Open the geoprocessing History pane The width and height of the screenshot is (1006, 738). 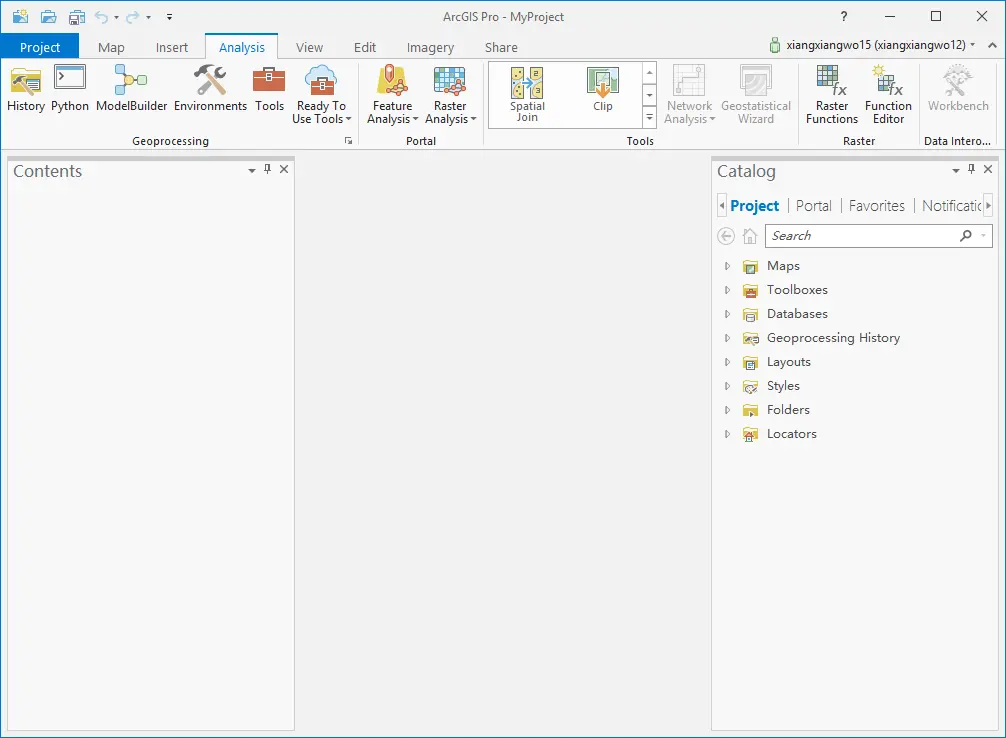26,89
